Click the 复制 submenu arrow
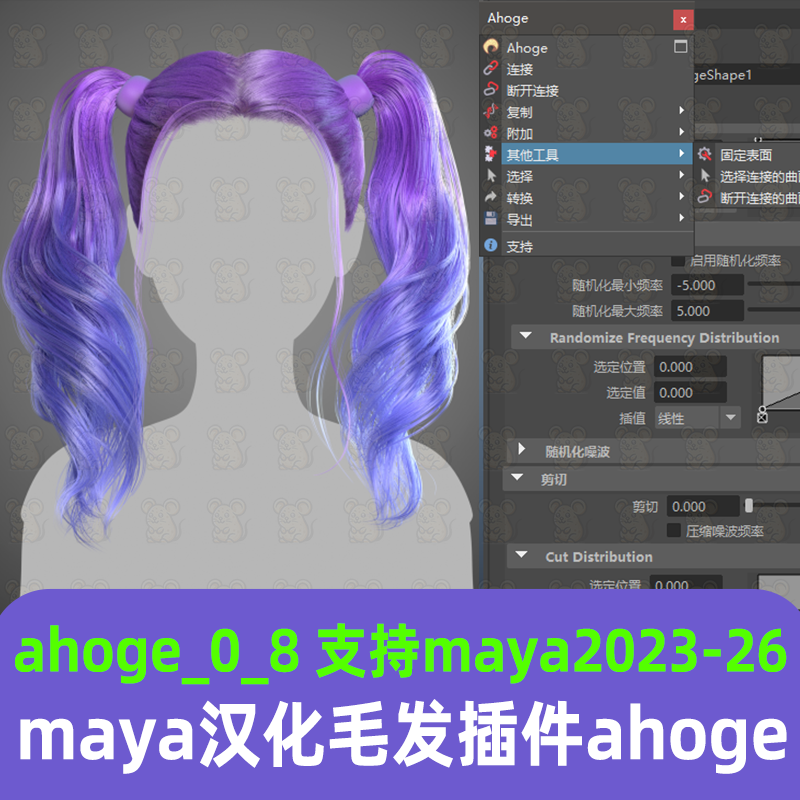The width and height of the screenshot is (800, 800). [x=681, y=110]
